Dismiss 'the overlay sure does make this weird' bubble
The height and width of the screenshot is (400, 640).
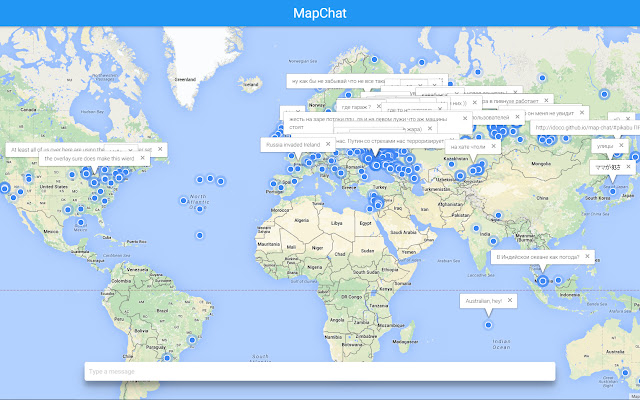click(142, 158)
